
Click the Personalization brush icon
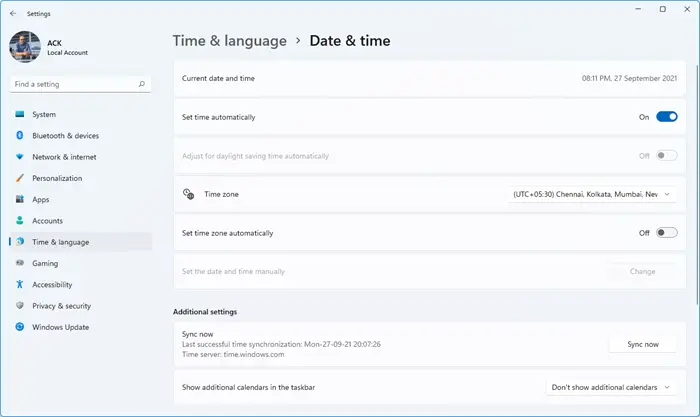[x=20, y=178]
